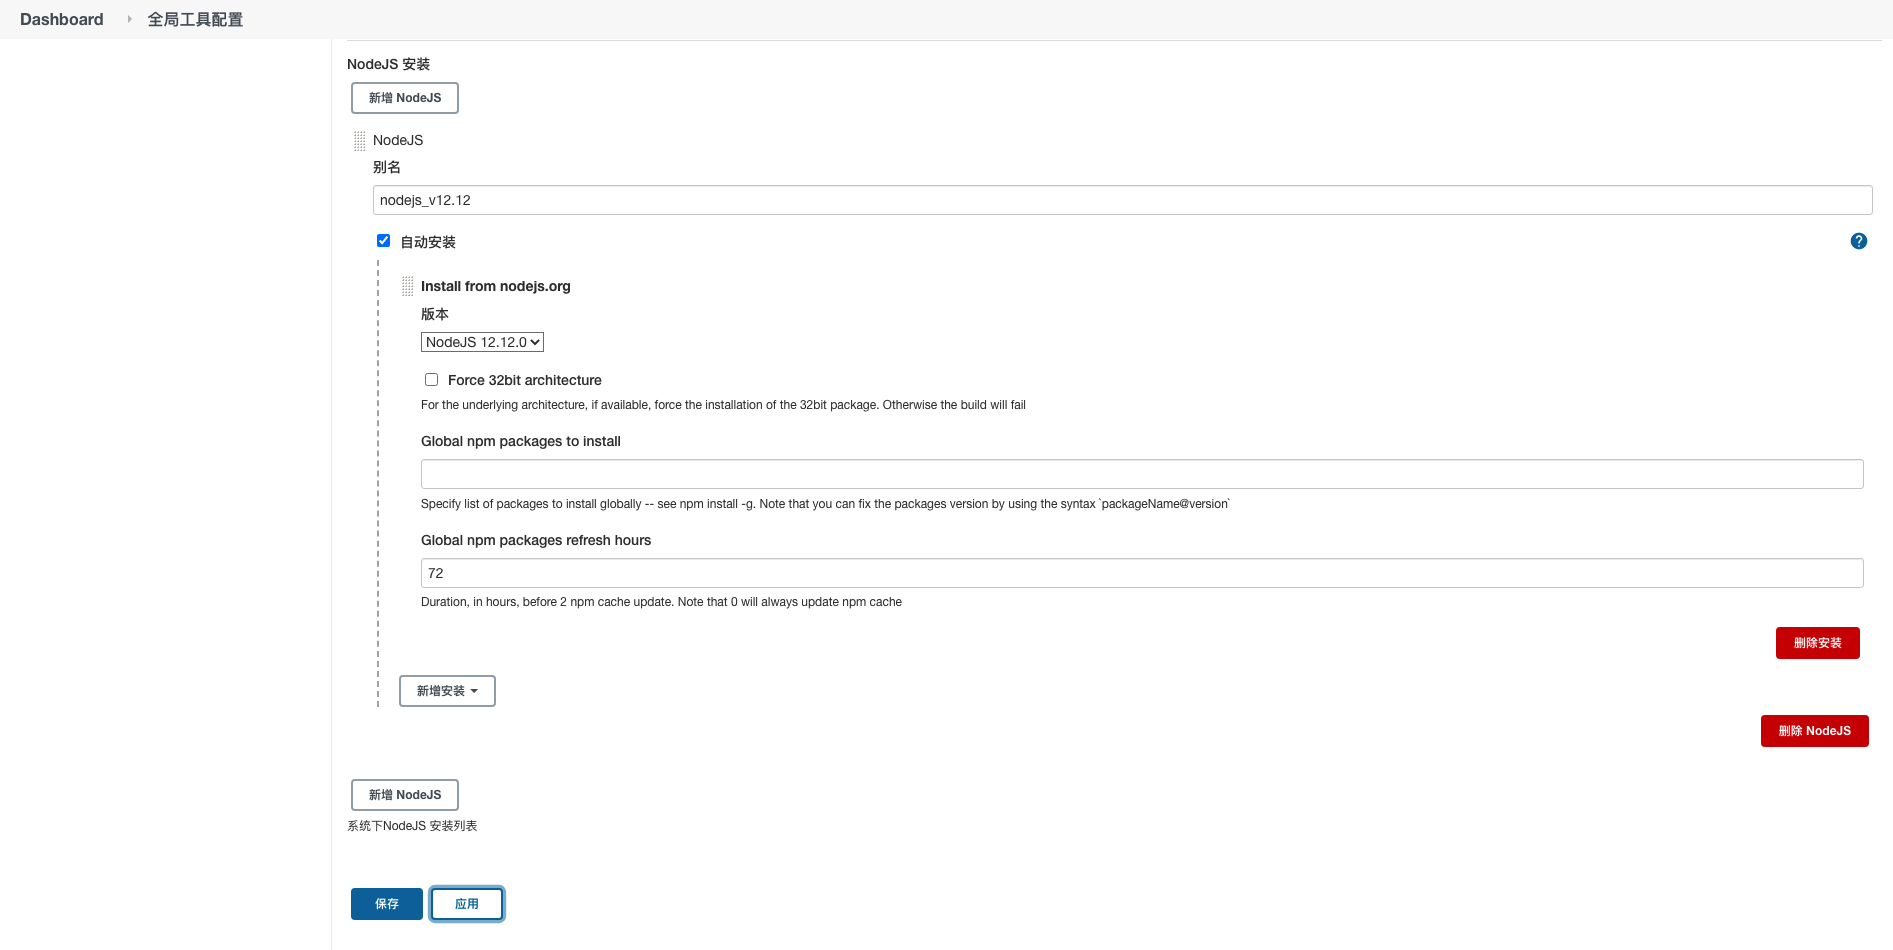
Task: Open help for automatic install option
Action: coord(1858,241)
